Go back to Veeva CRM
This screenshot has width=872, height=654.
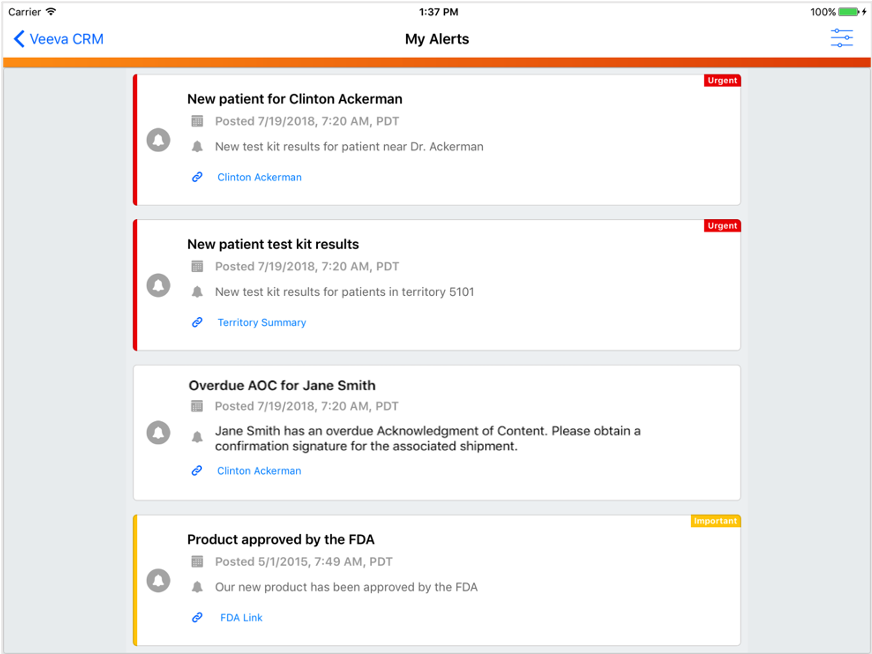pos(59,40)
